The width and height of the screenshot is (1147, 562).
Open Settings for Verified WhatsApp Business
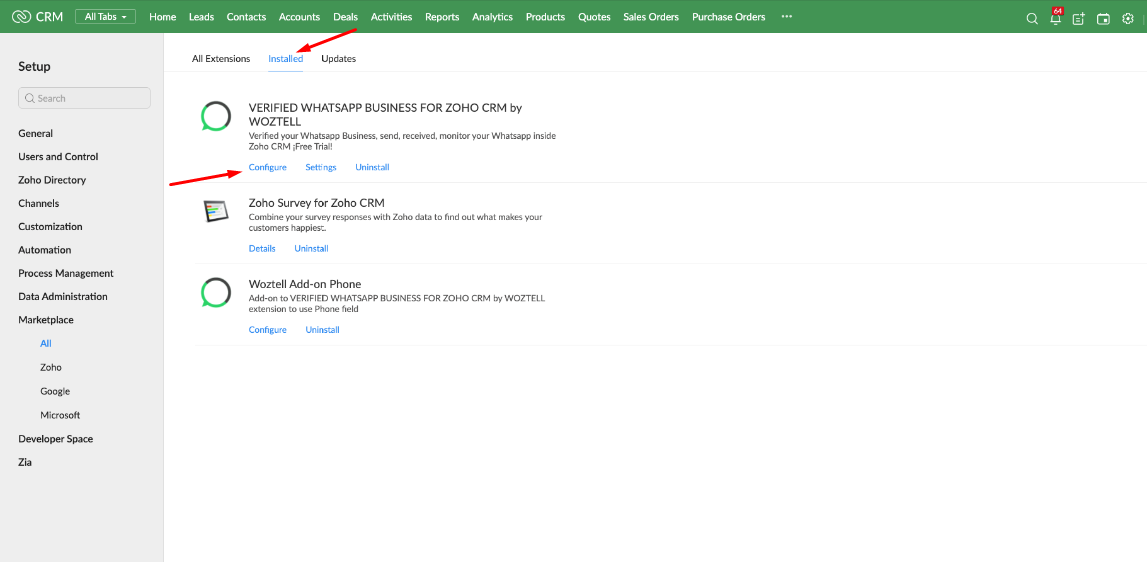tap(321, 168)
